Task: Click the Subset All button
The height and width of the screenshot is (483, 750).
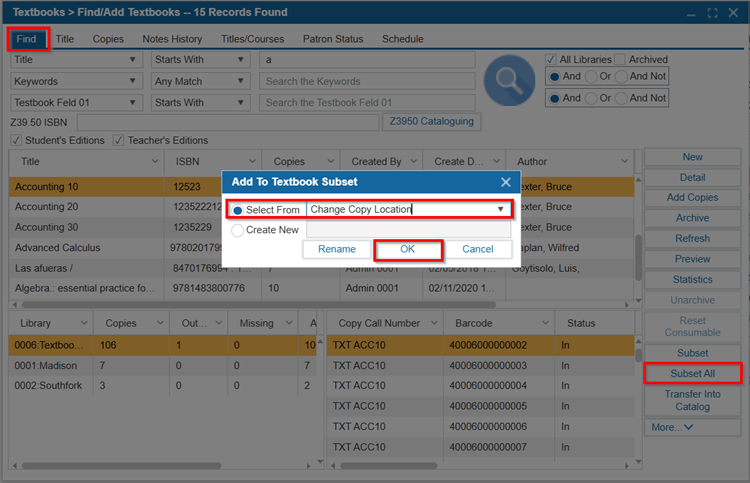Action: 692,373
